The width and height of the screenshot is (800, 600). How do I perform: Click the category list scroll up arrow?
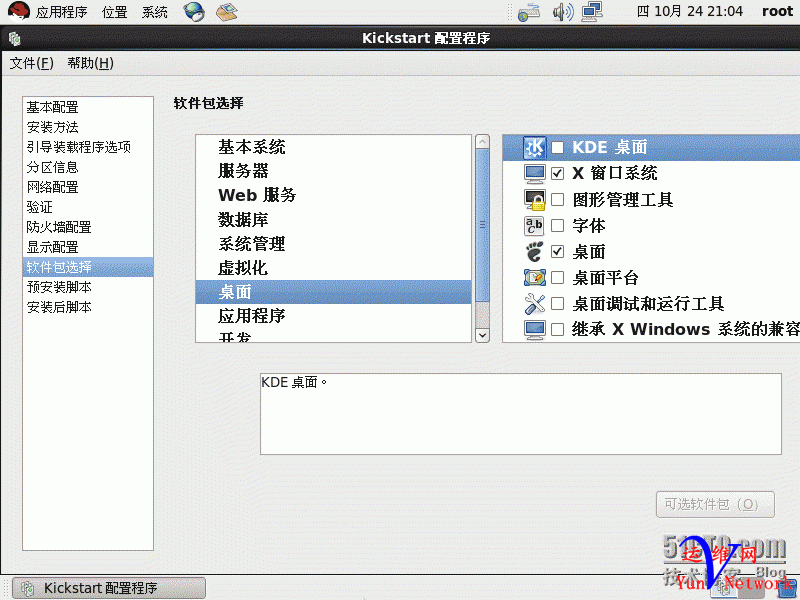(482, 141)
